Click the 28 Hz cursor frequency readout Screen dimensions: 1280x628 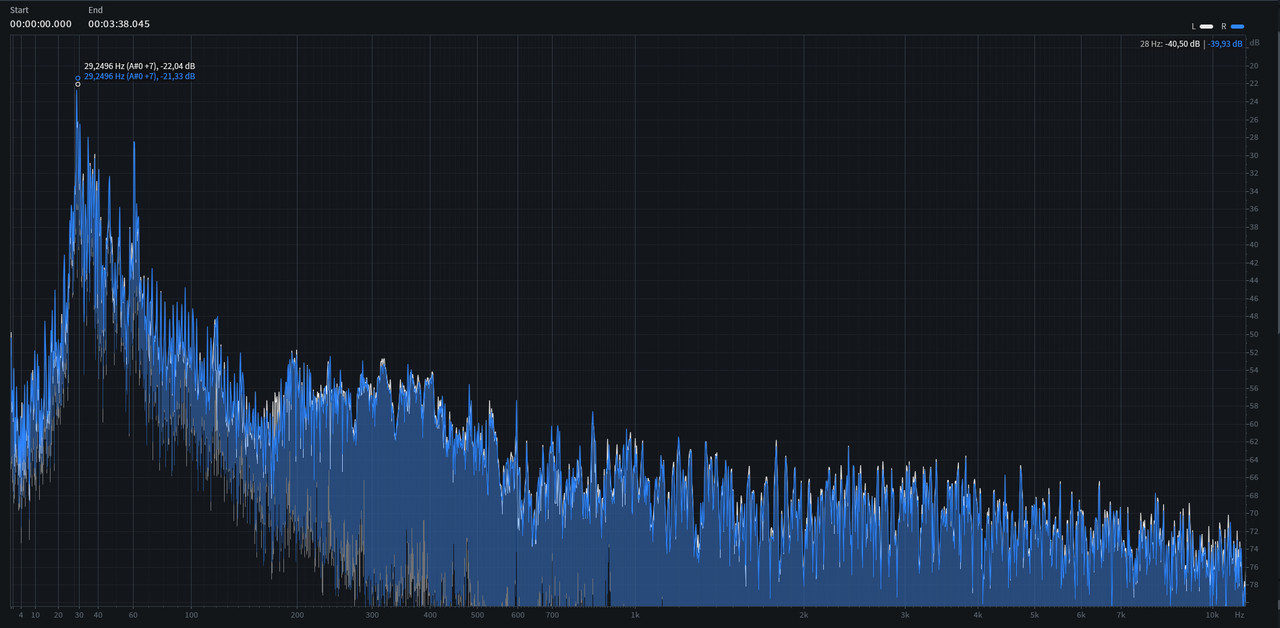point(1151,44)
